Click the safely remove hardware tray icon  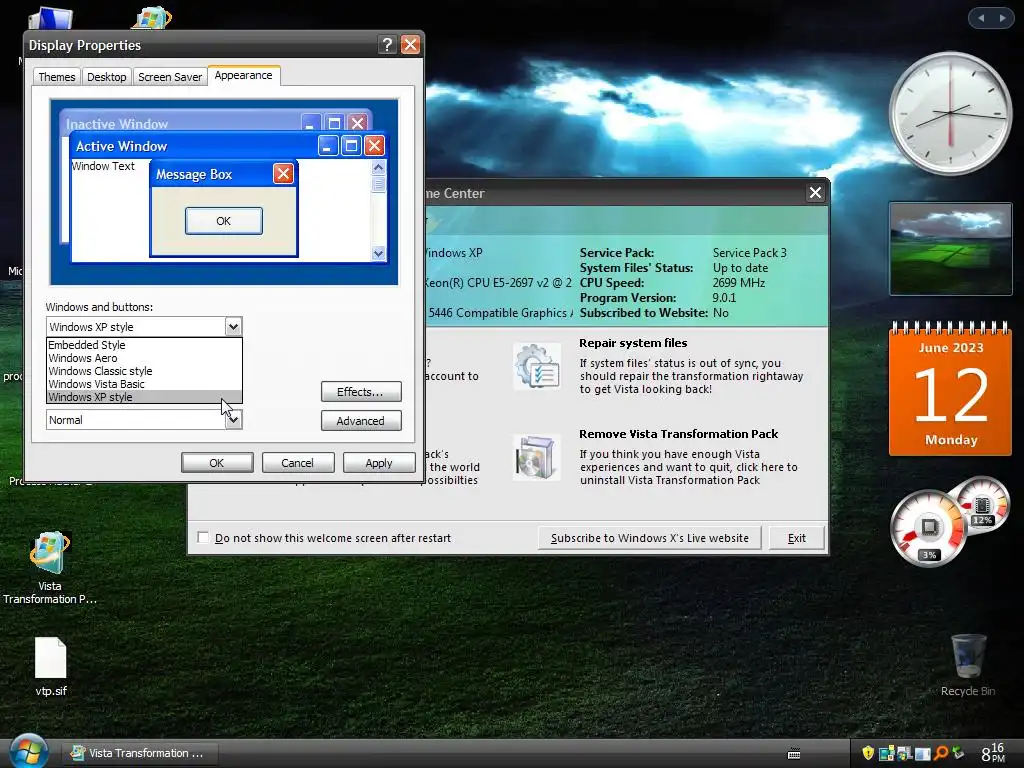[958, 753]
